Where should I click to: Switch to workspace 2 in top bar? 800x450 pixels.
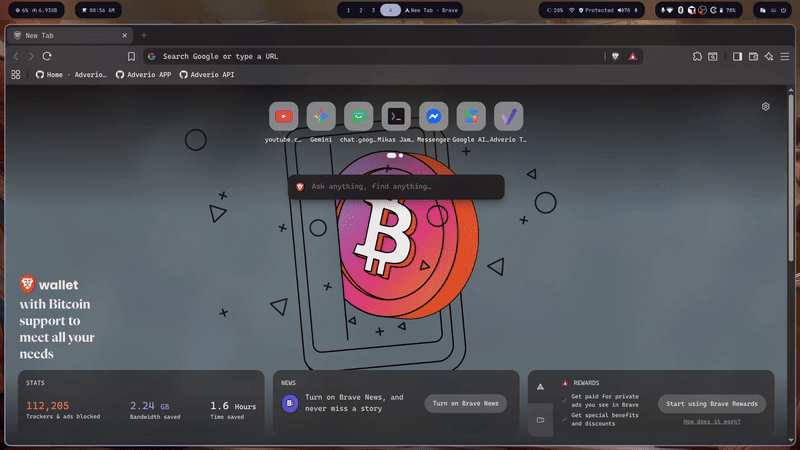361,10
